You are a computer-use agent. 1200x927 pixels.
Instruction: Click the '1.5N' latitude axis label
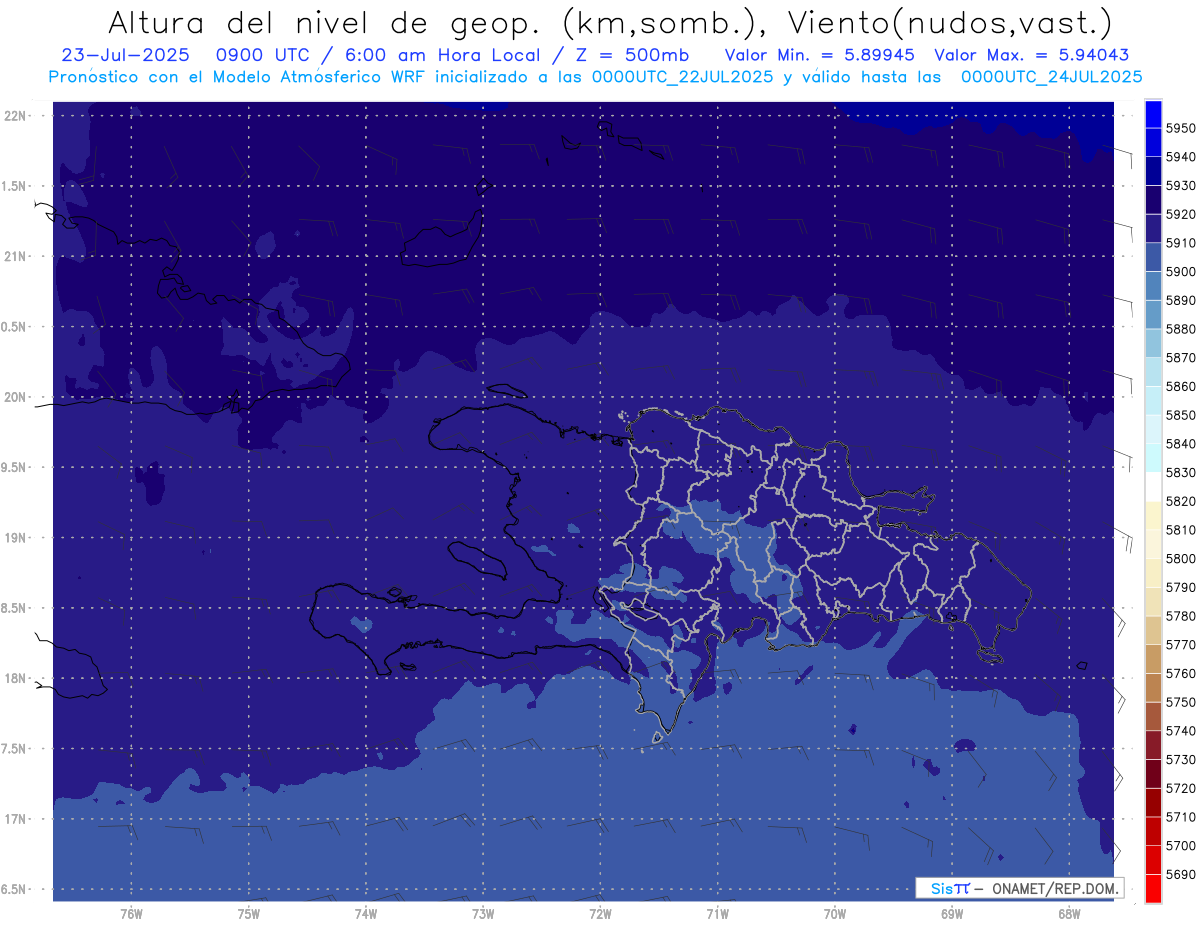click(15, 186)
